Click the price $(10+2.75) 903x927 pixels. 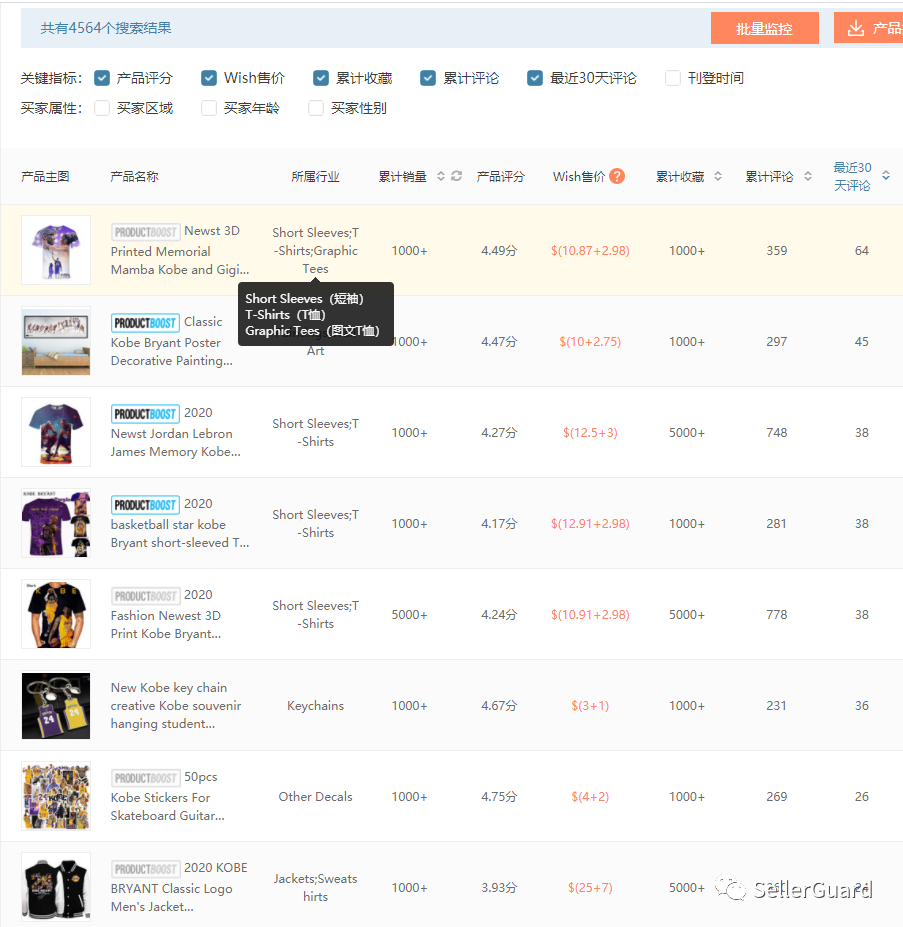click(590, 342)
